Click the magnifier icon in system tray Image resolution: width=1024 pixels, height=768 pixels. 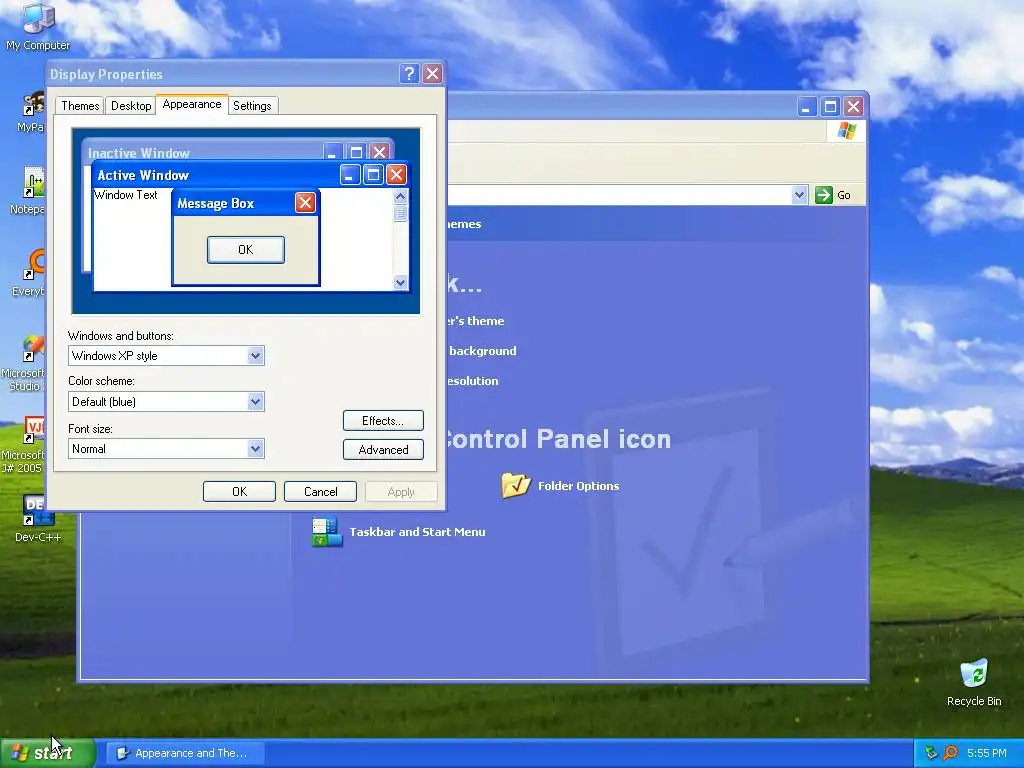coord(951,753)
